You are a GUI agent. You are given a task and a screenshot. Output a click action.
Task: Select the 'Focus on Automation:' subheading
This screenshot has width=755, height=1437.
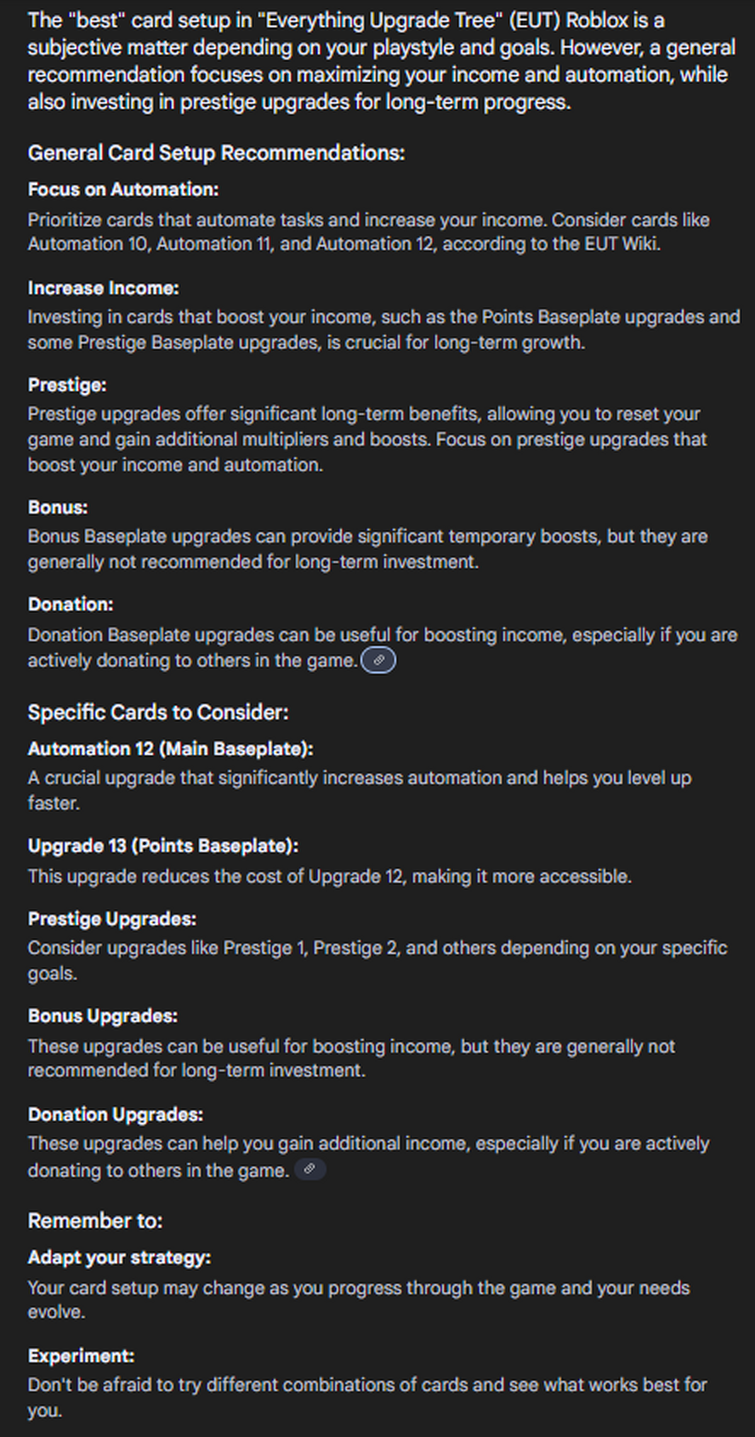click(123, 190)
